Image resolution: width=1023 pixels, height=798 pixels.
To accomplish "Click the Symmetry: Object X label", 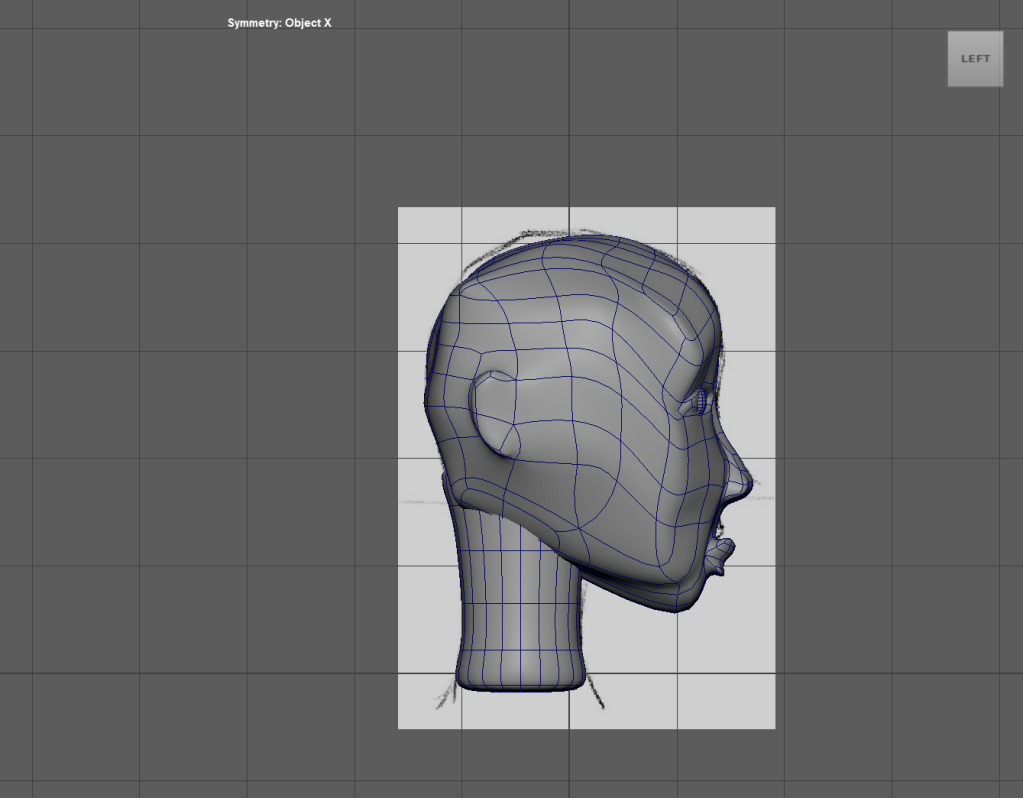I will 279,23.
